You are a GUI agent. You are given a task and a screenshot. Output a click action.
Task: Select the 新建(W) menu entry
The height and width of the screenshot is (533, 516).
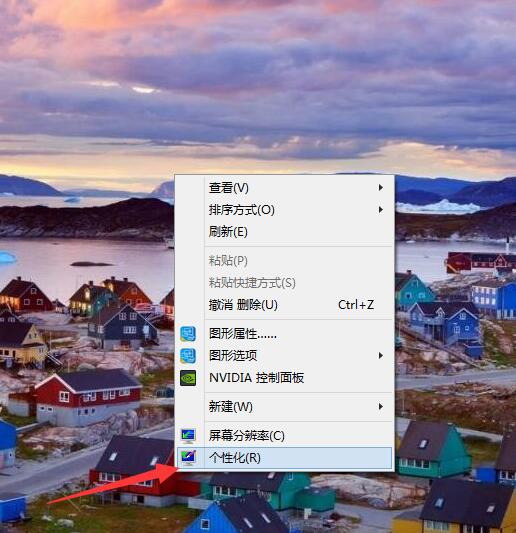tap(284, 407)
